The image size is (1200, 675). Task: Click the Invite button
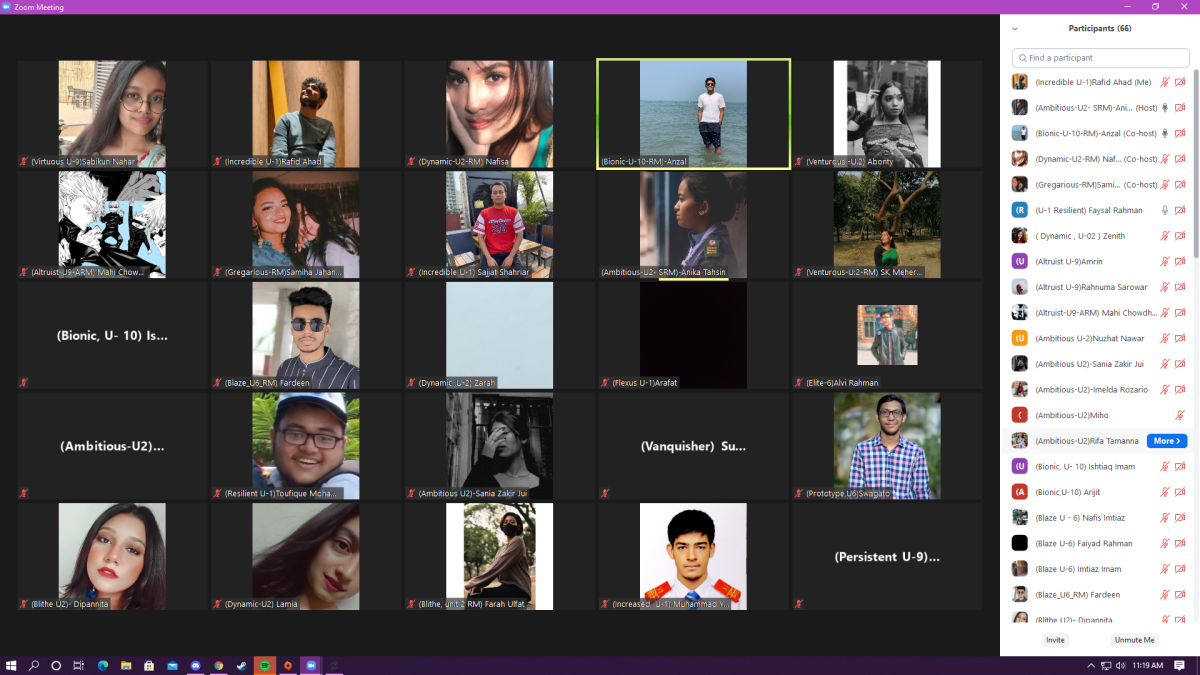[x=1055, y=640]
